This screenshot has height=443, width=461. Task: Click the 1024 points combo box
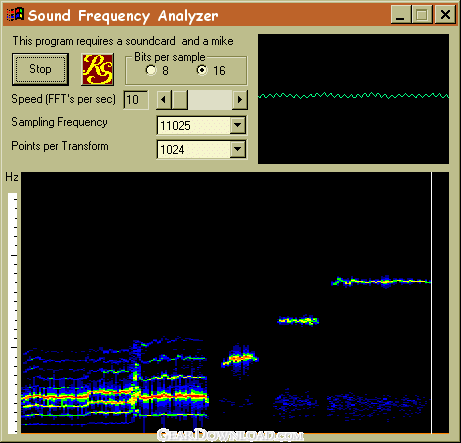tap(201, 149)
